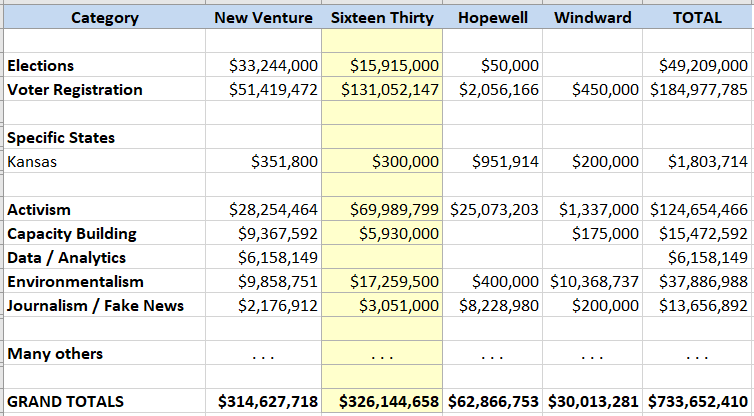Viewport: 754px width, 416px height.
Task: Click the $124,654,466 Activism total
Action: pos(699,210)
